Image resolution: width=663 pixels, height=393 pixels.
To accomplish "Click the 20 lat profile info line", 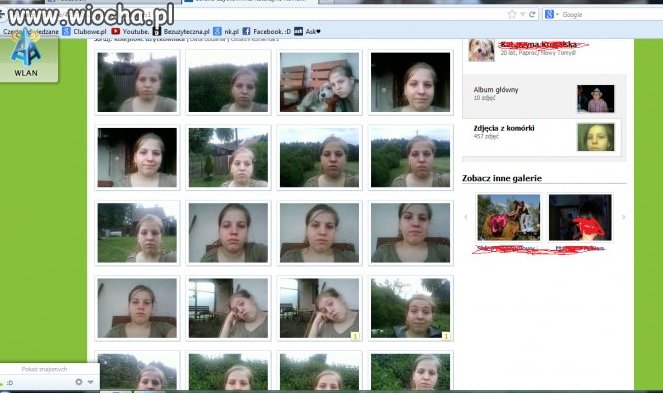I will [x=538, y=53].
